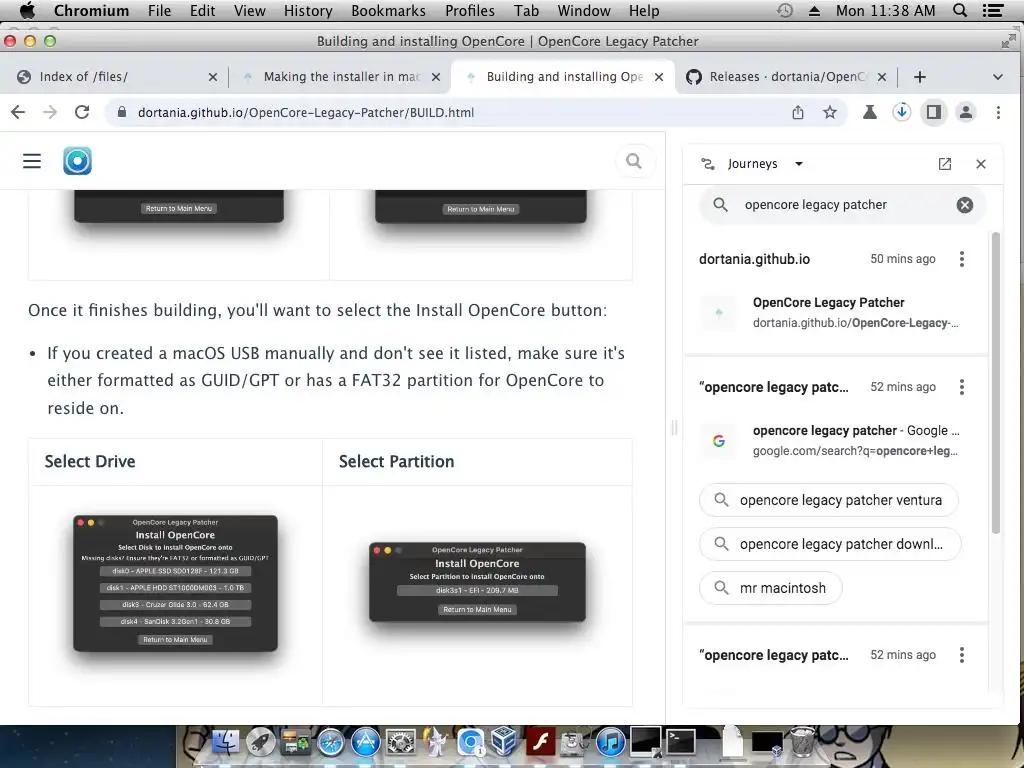This screenshot has width=1024, height=768.
Task: Open the profile avatar menu
Action: [966, 112]
